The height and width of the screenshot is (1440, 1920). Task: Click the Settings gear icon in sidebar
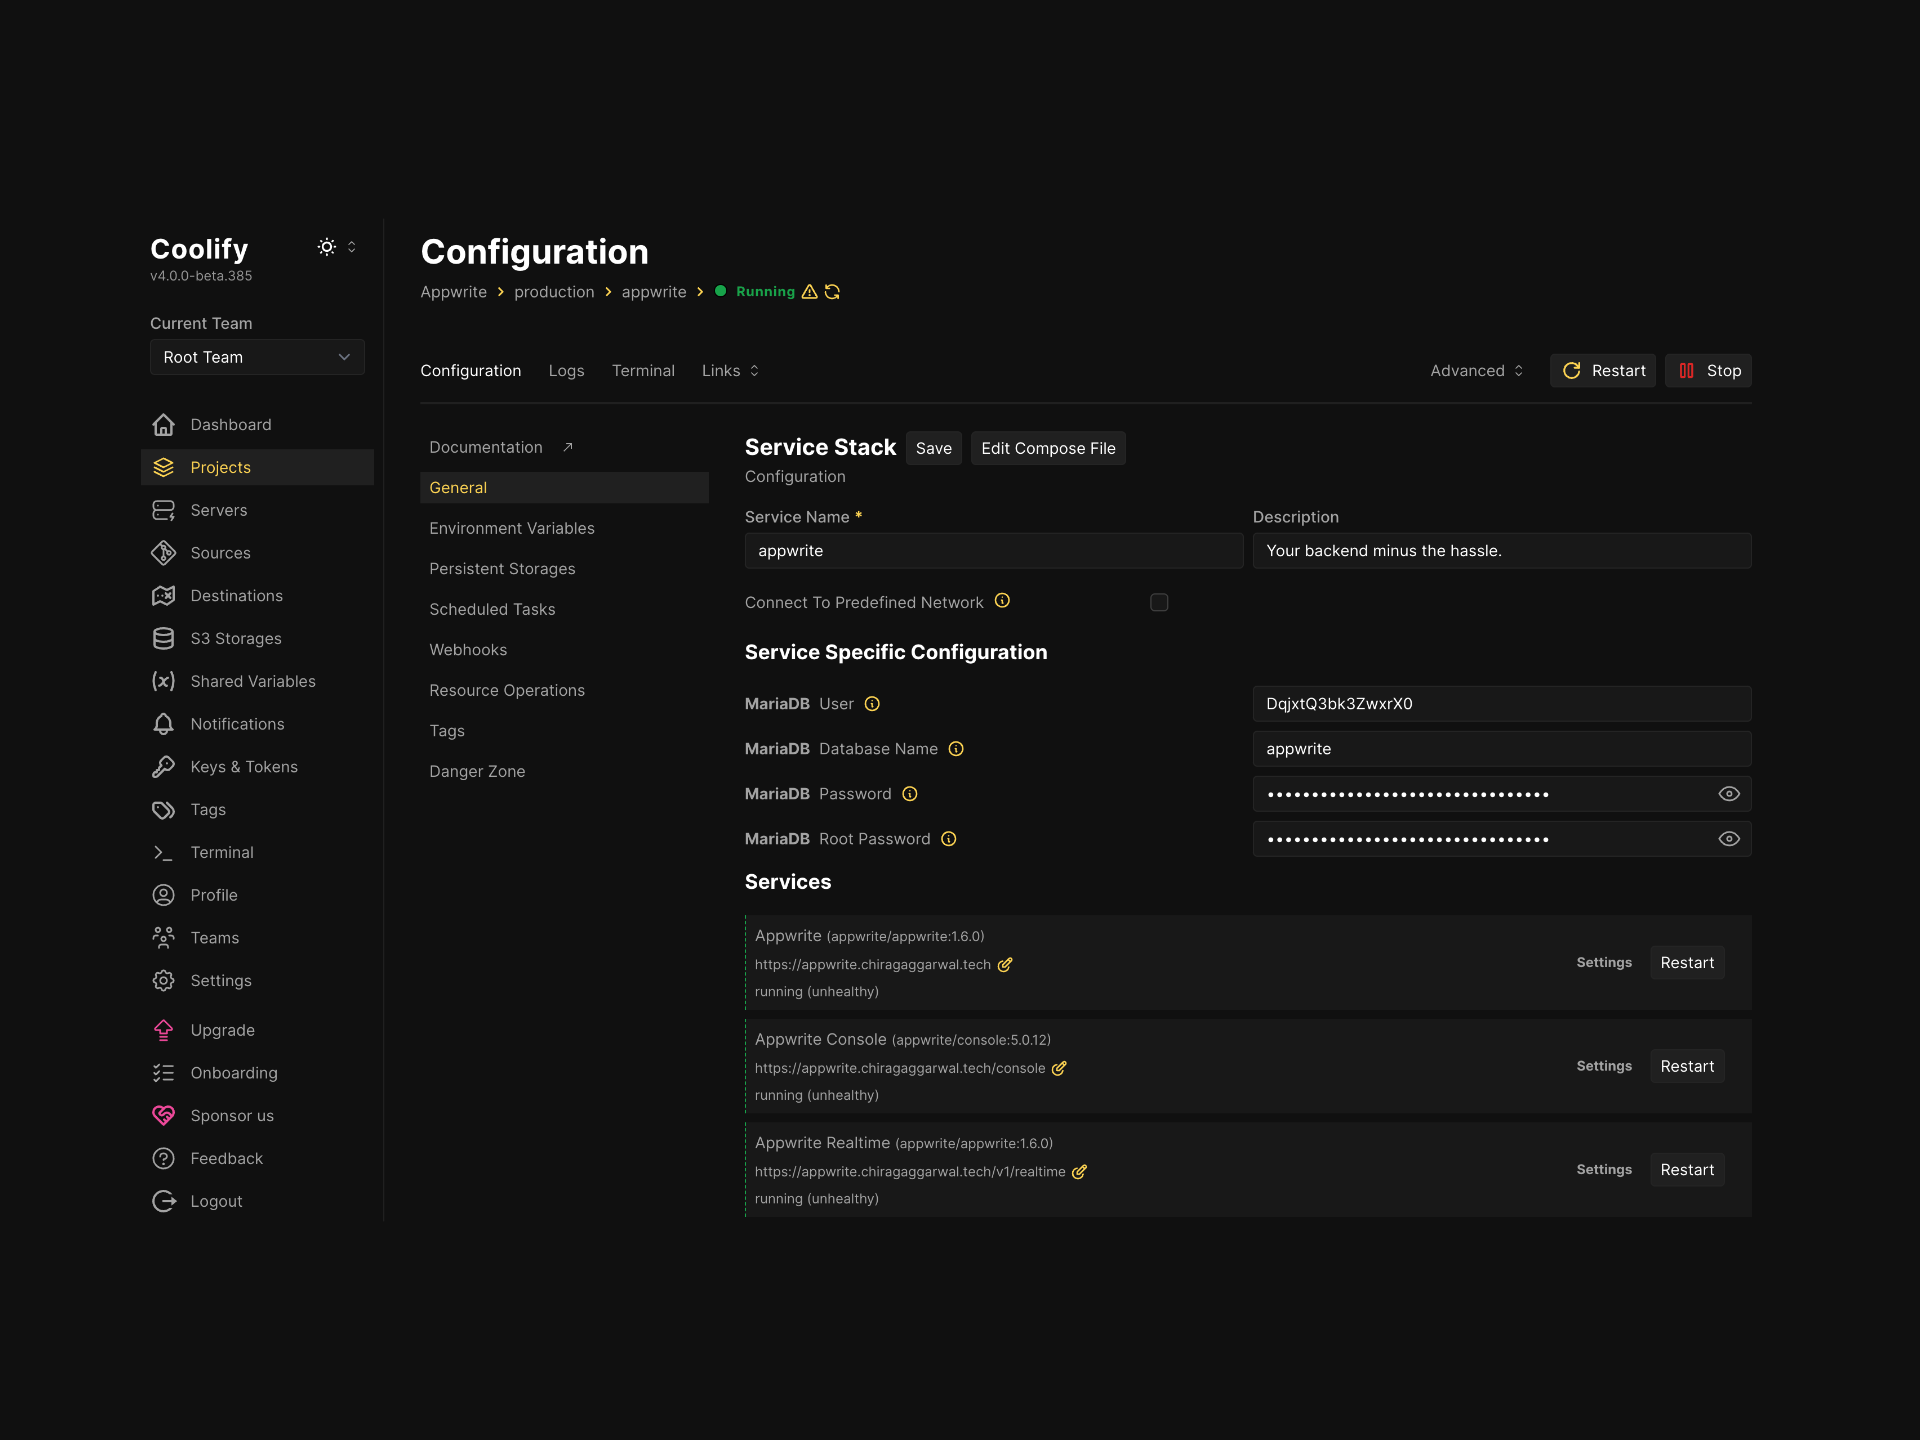click(163, 981)
